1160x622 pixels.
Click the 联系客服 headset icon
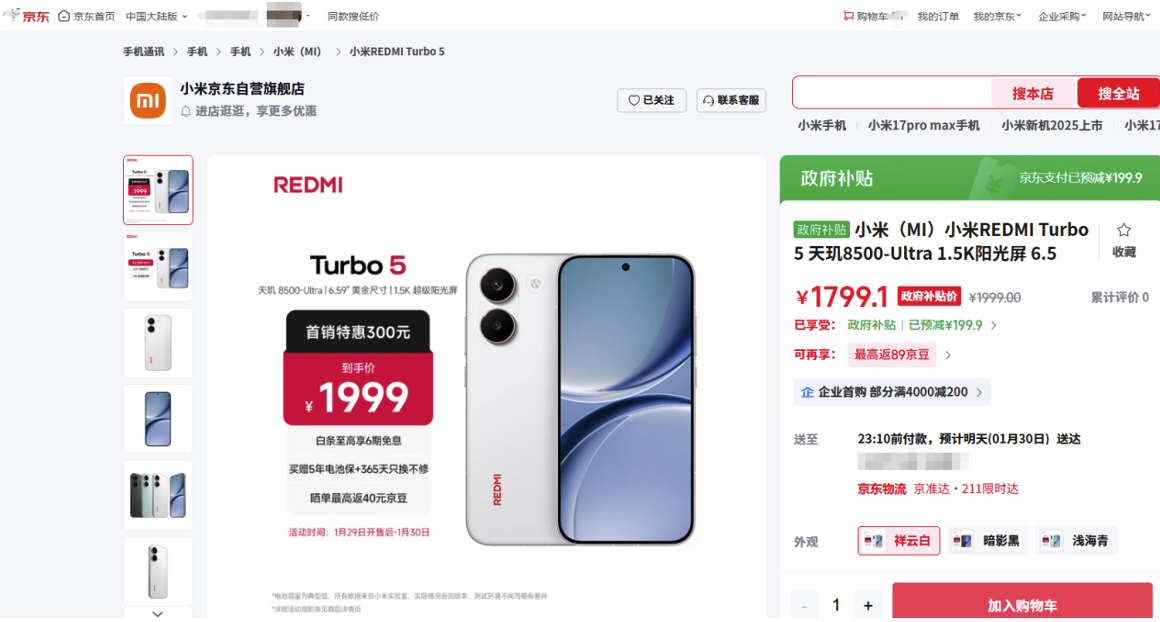(708, 101)
